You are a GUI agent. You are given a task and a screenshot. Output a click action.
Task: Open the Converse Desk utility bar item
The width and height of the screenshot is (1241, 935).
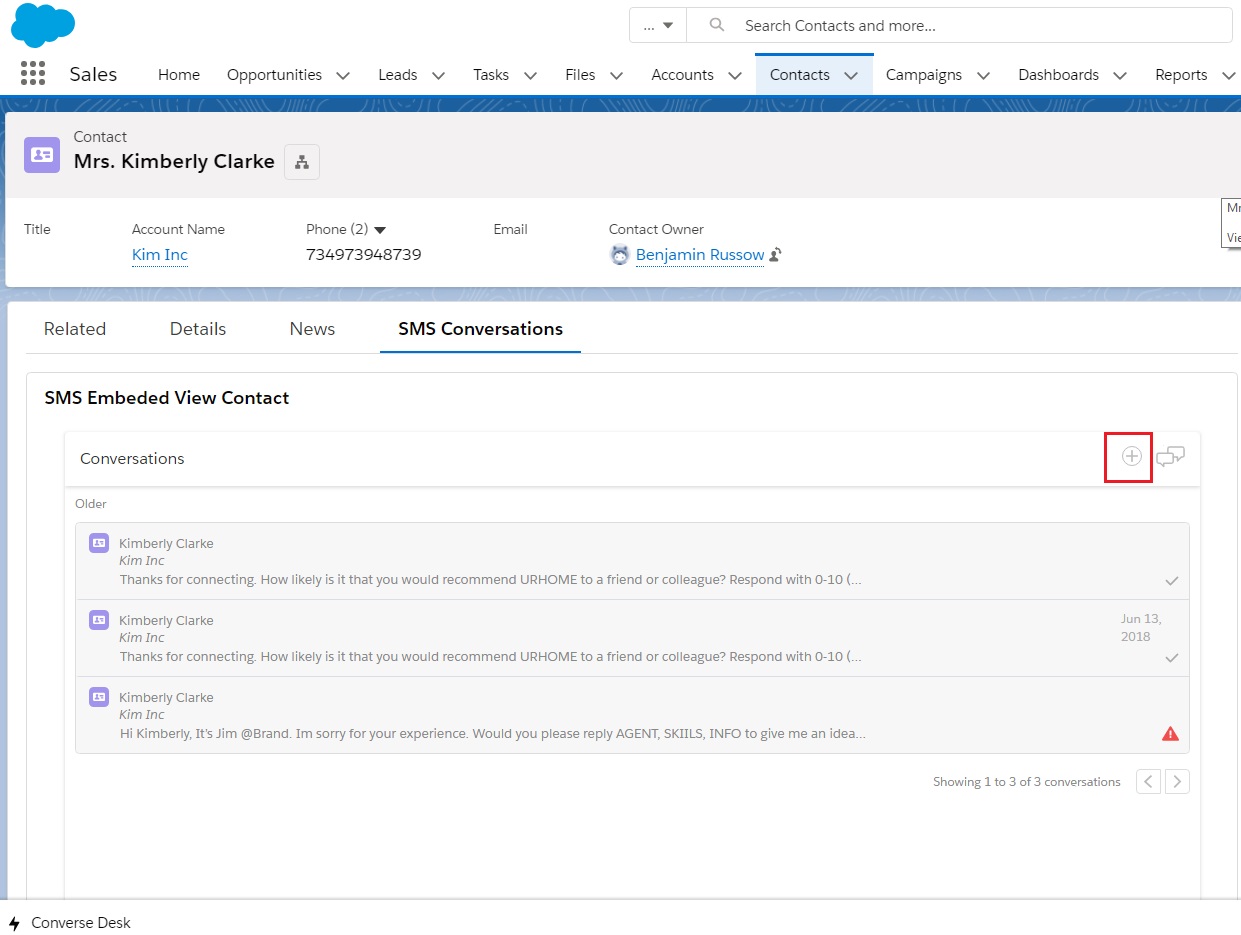pyautogui.click(x=70, y=923)
